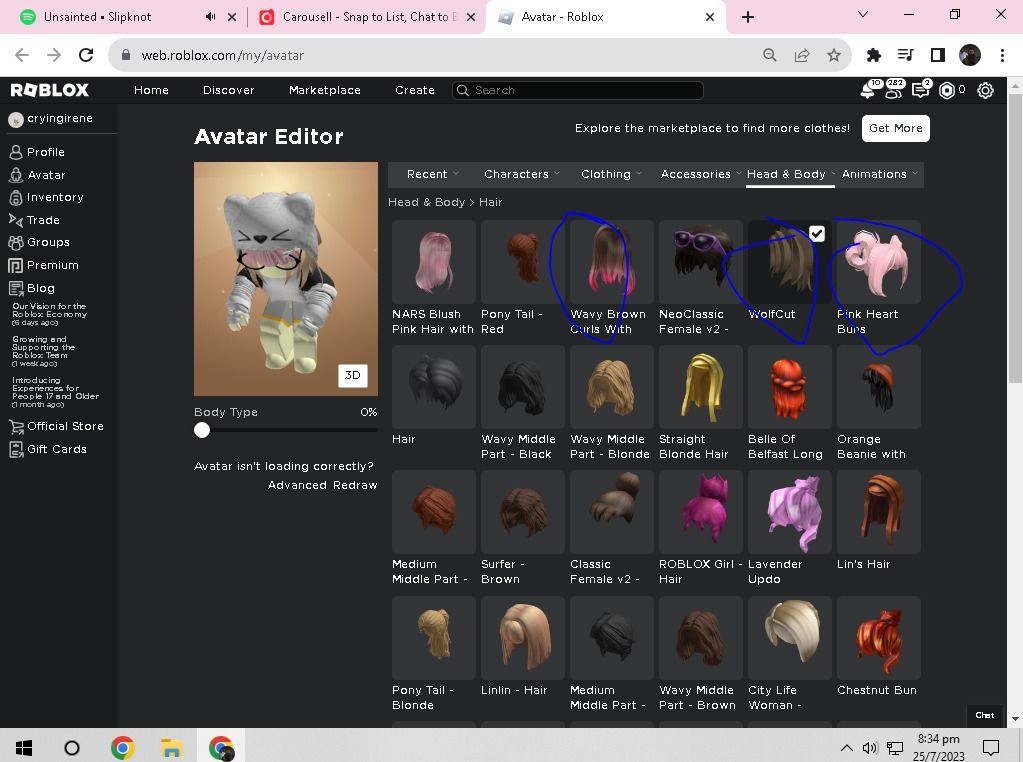The image size is (1023, 762).
Task: Switch to the Marketplace menu item
Action: pos(324,90)
